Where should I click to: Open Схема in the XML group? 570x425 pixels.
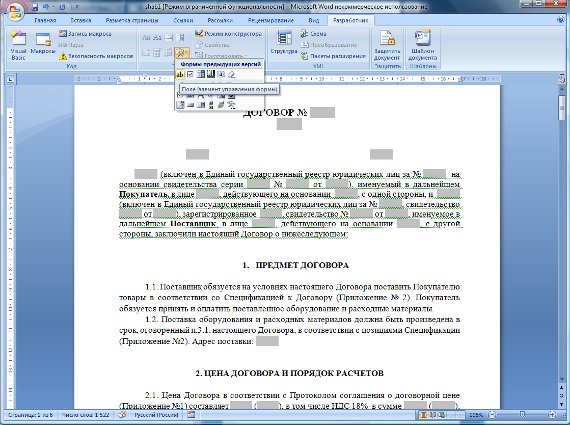coord(314,34)
